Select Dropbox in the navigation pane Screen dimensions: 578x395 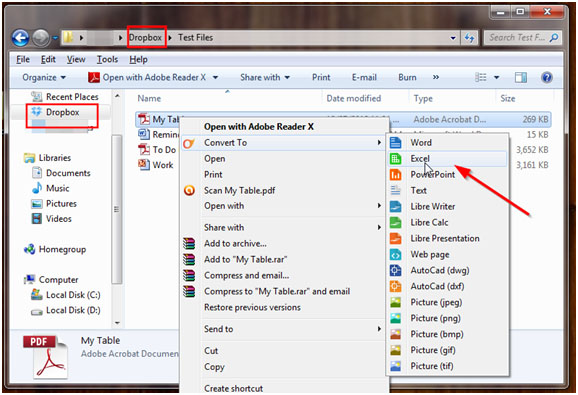click(62, 112)
